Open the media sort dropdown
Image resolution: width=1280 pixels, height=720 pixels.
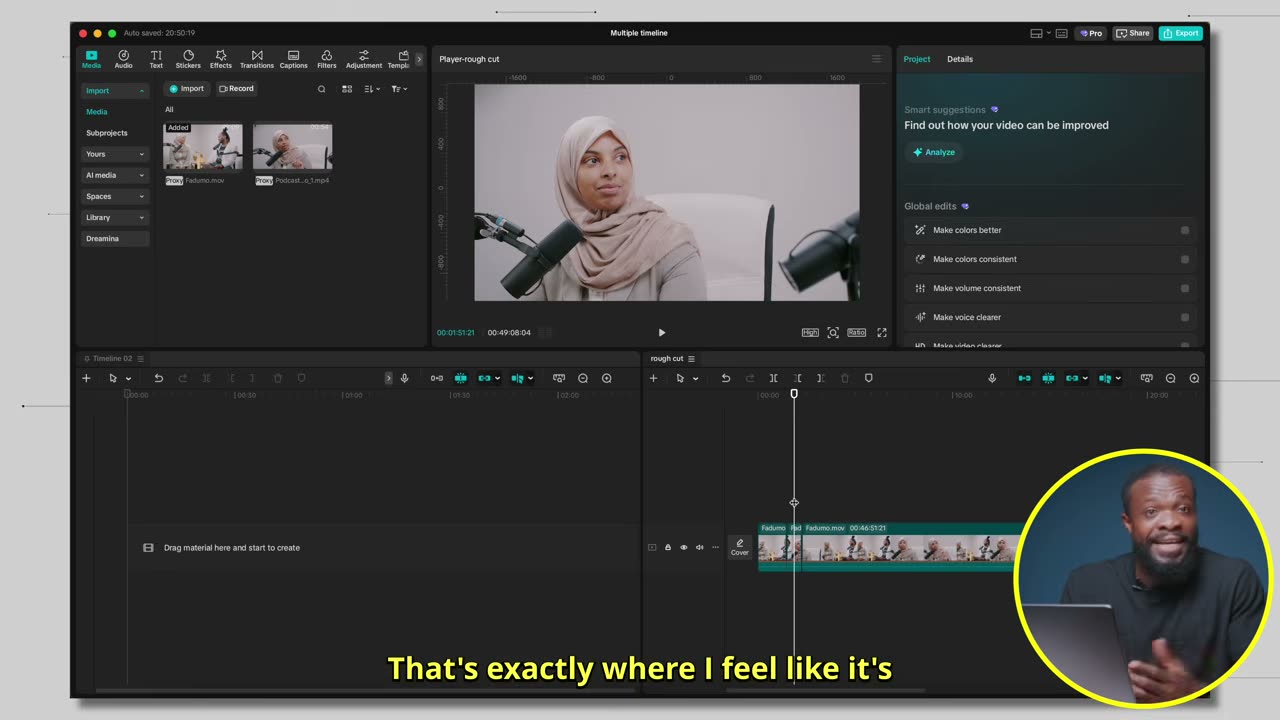coord(371,89)
